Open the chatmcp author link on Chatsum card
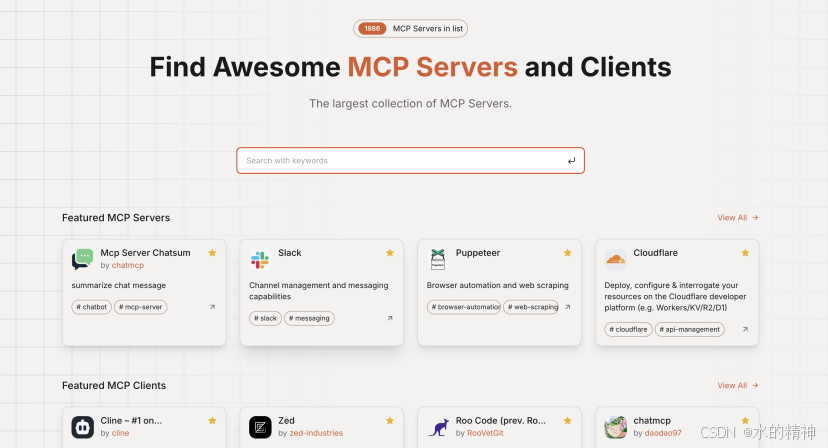 coord(128,265)
